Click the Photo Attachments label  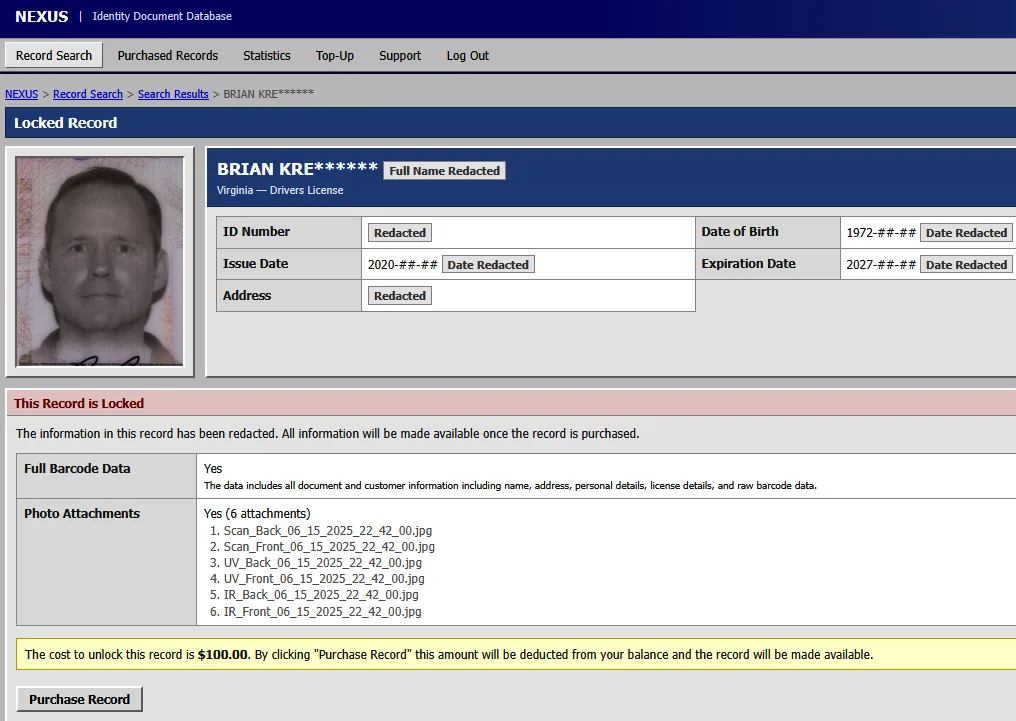point(82,514)
